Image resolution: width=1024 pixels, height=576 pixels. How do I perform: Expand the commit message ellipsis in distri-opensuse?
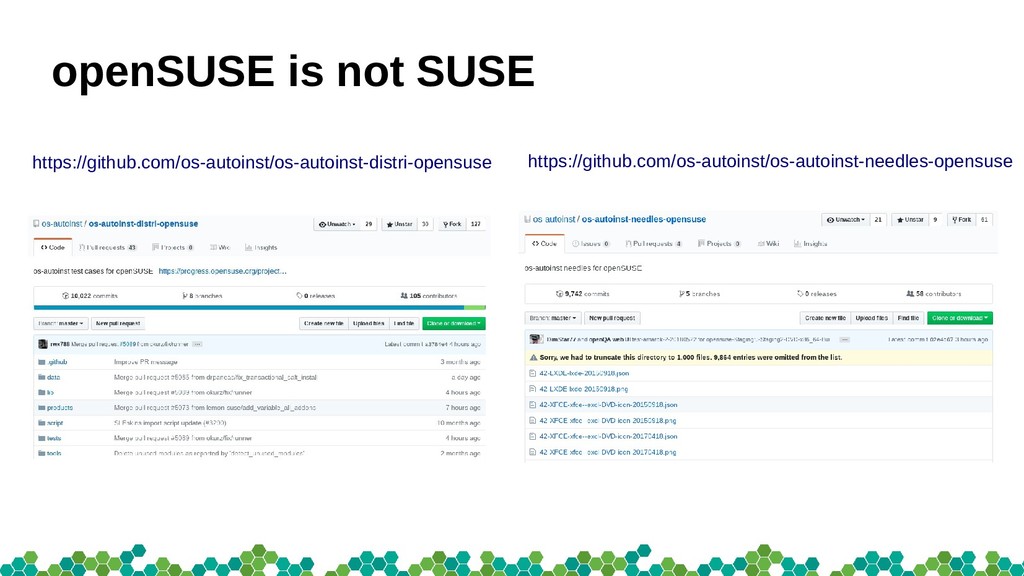(x=197, y=344)
